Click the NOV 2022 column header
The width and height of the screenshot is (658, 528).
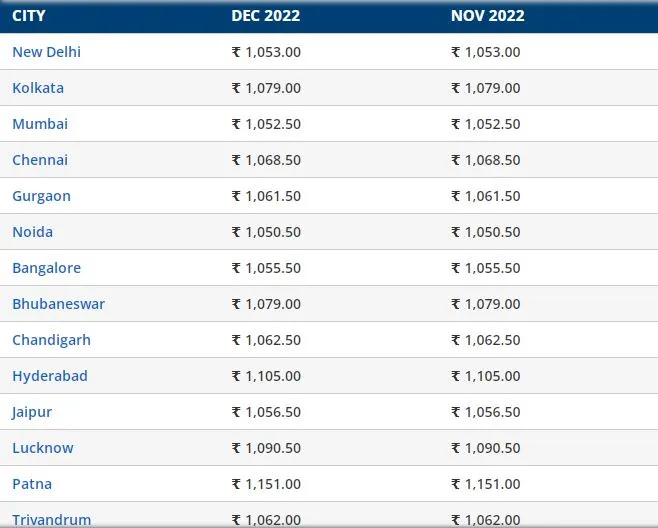pyautogui.click(x=487, y=16)
